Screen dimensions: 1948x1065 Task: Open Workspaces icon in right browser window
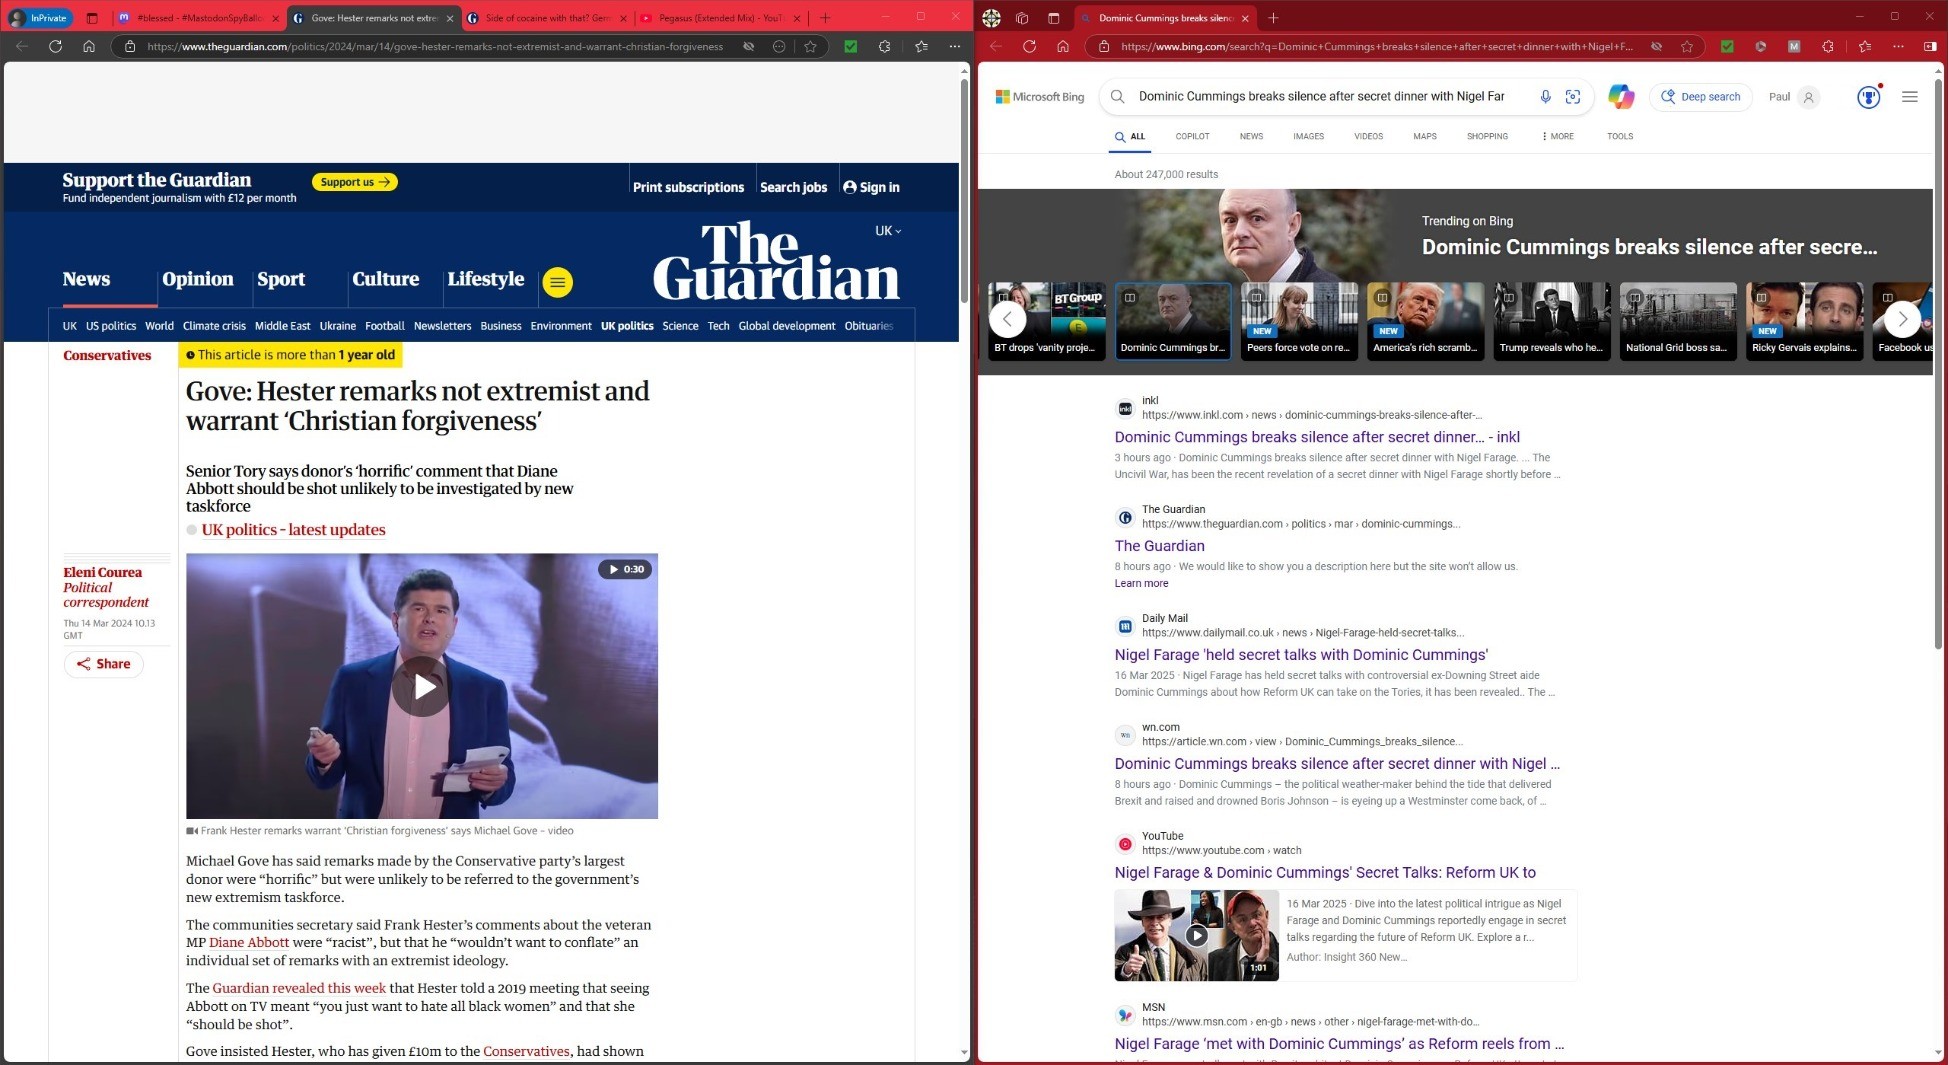pyautogui.click(x=1021, y=18)
